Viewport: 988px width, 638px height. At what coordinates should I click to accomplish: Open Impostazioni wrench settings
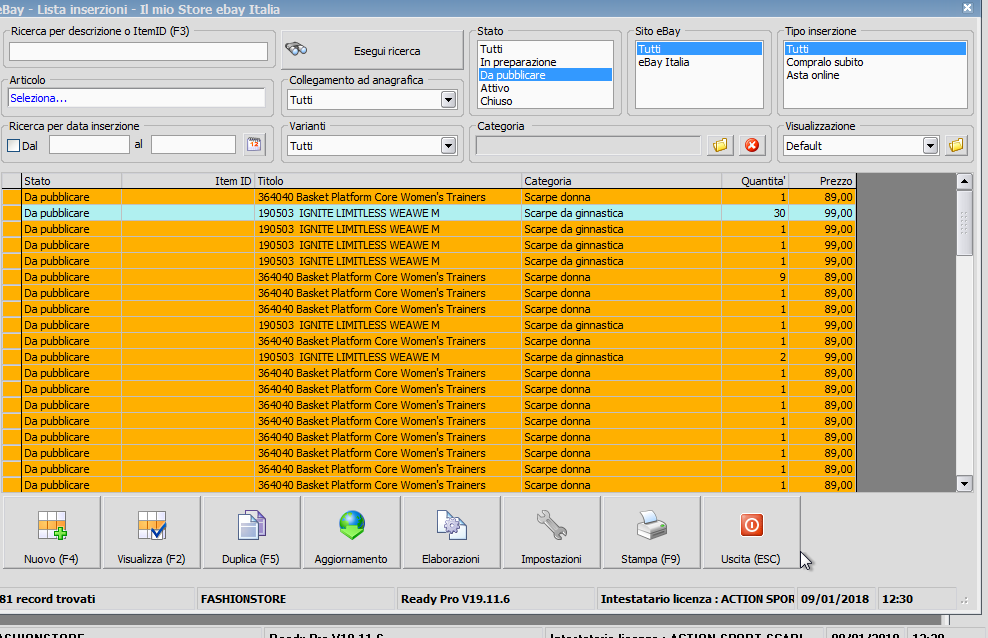tap(551, 533)
